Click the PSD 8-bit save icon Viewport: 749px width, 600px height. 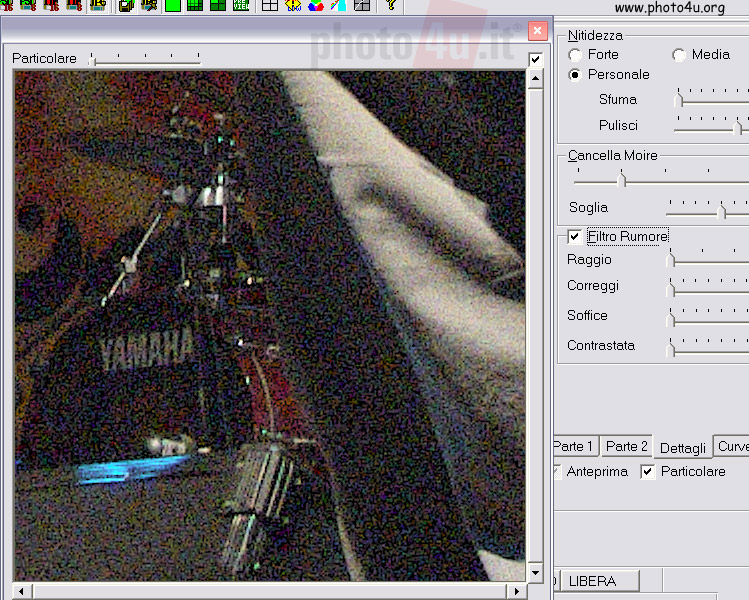pyautogui.click(x=29, y=5)
